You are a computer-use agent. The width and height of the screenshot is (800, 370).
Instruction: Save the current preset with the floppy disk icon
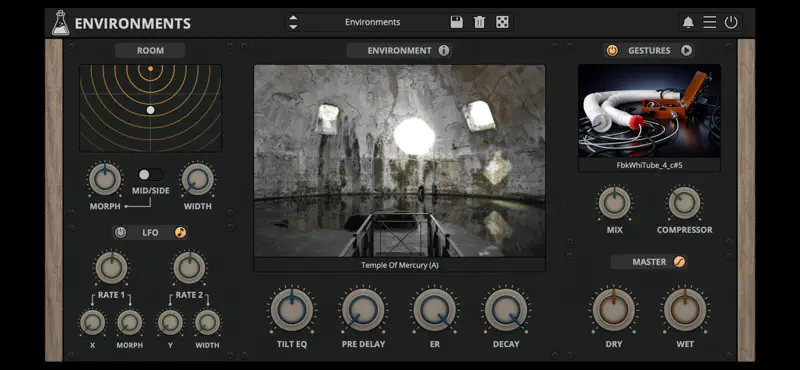click(457, 22)
